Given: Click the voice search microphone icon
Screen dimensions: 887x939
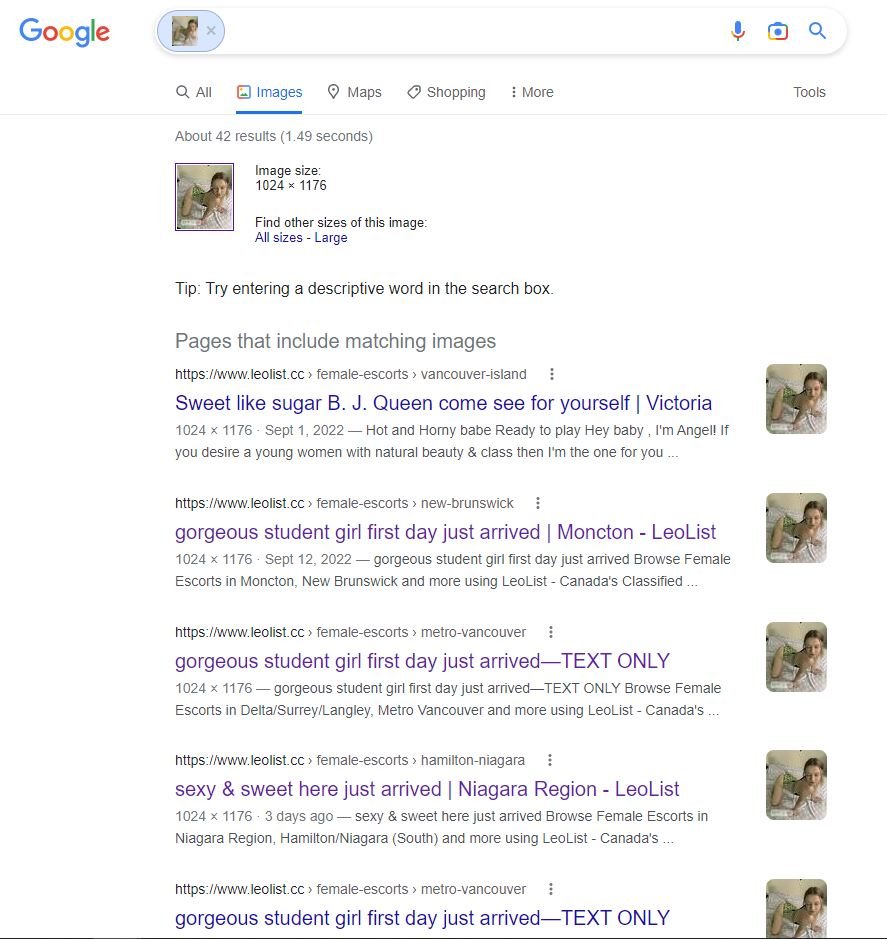Looking at the screenshot, I should click(738, 31).
